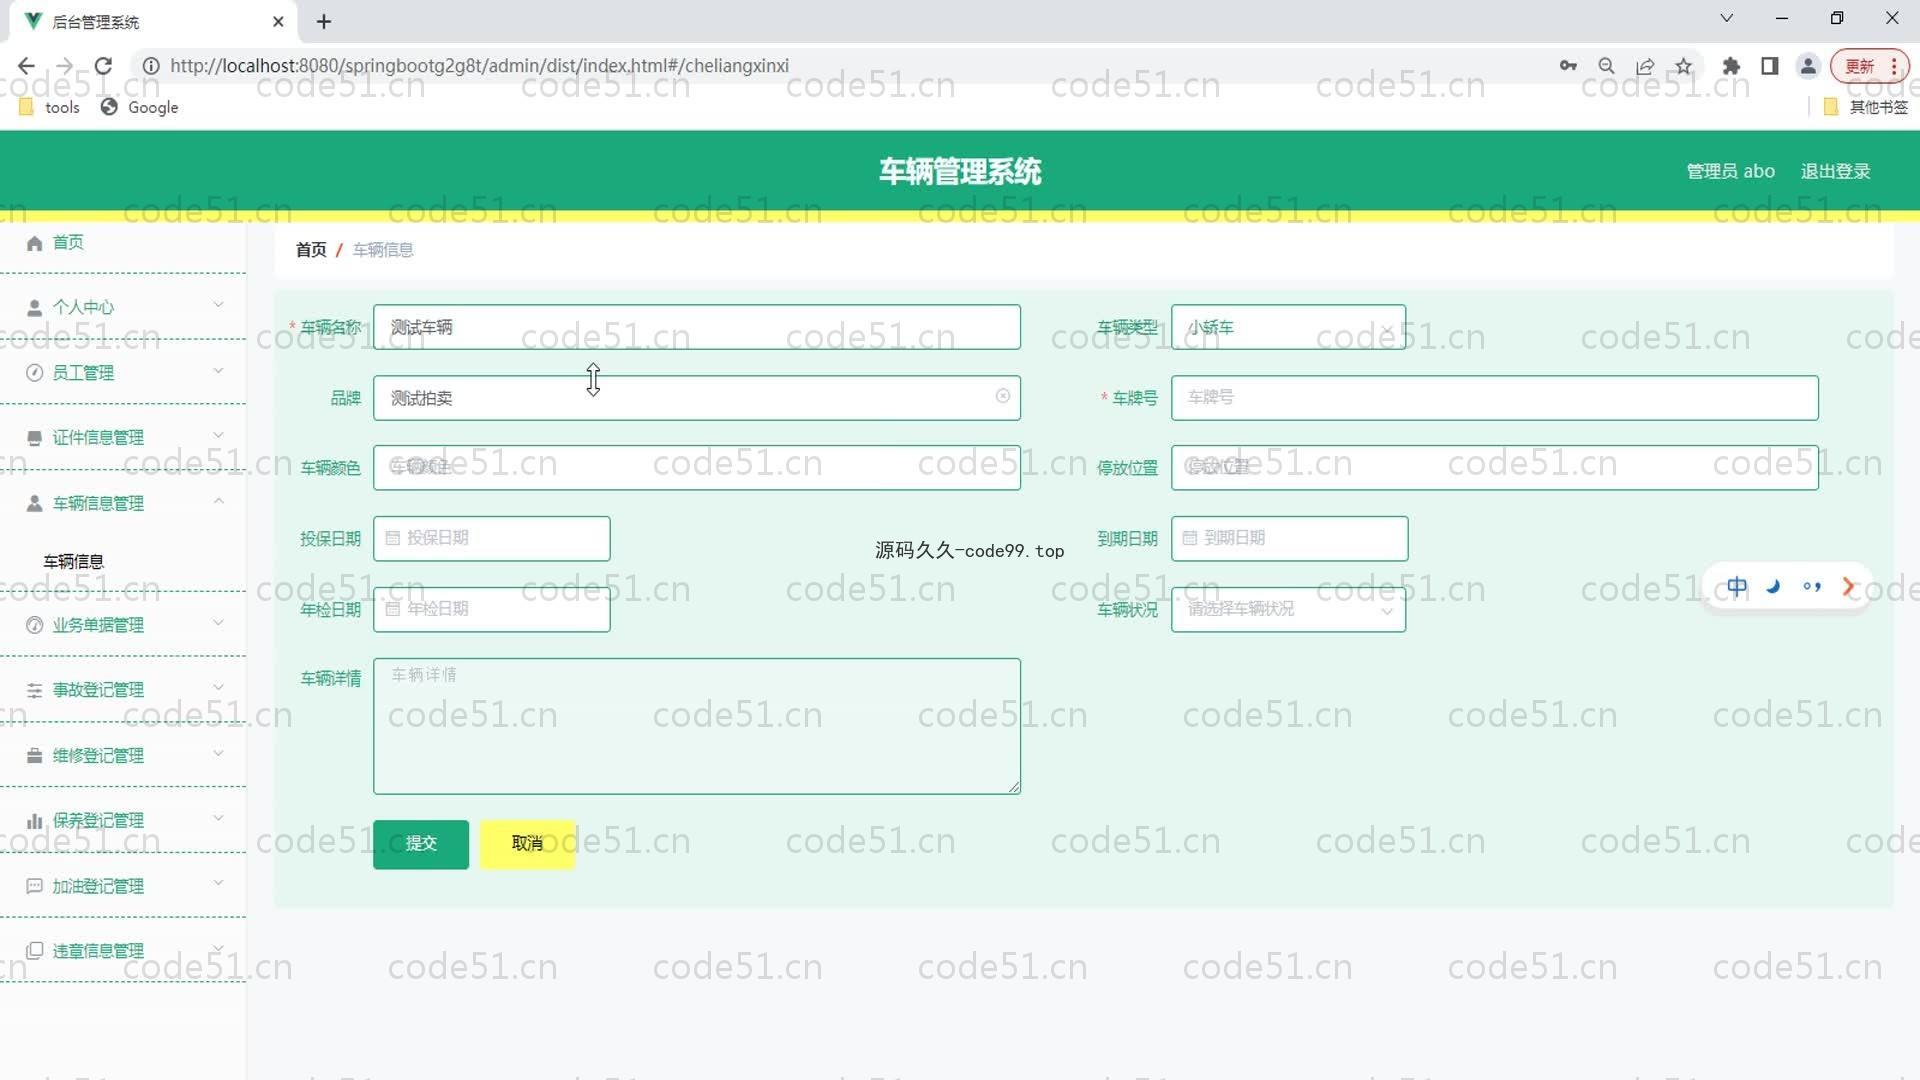
Task: Open the Google bookmark
Action: click(x=140, y=107)
